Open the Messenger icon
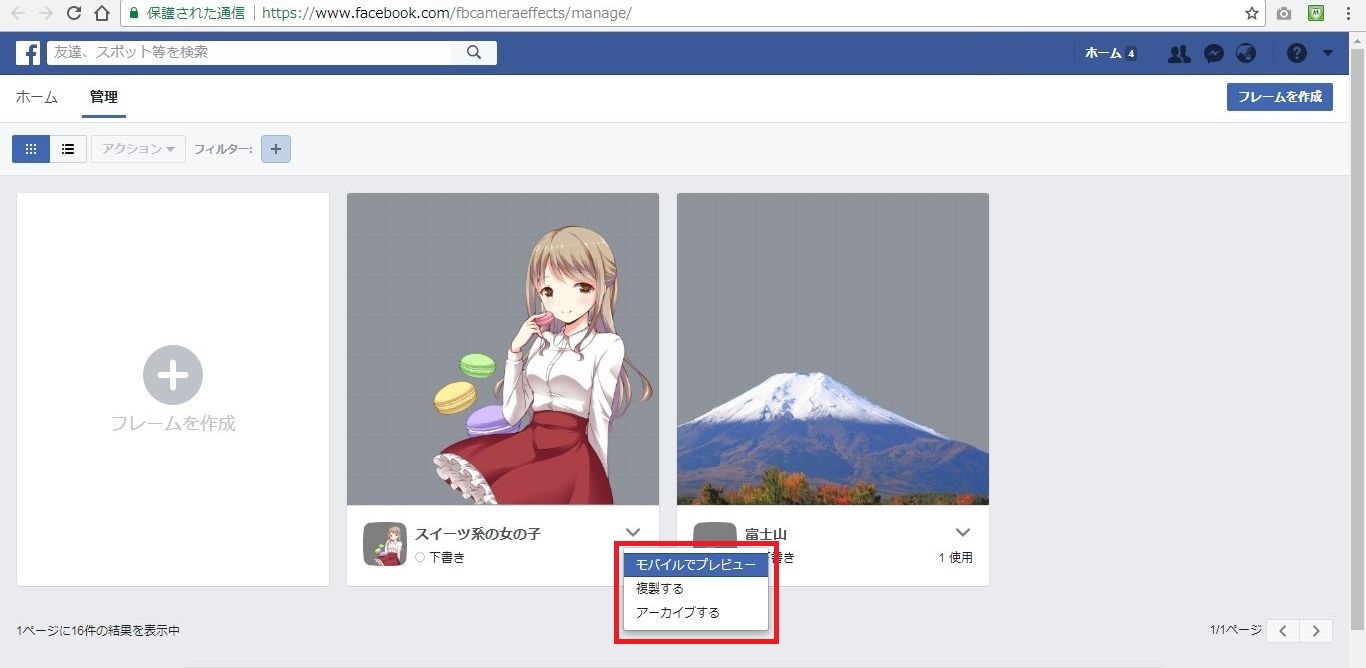The image size is (1366, 668). (1214, 54)
